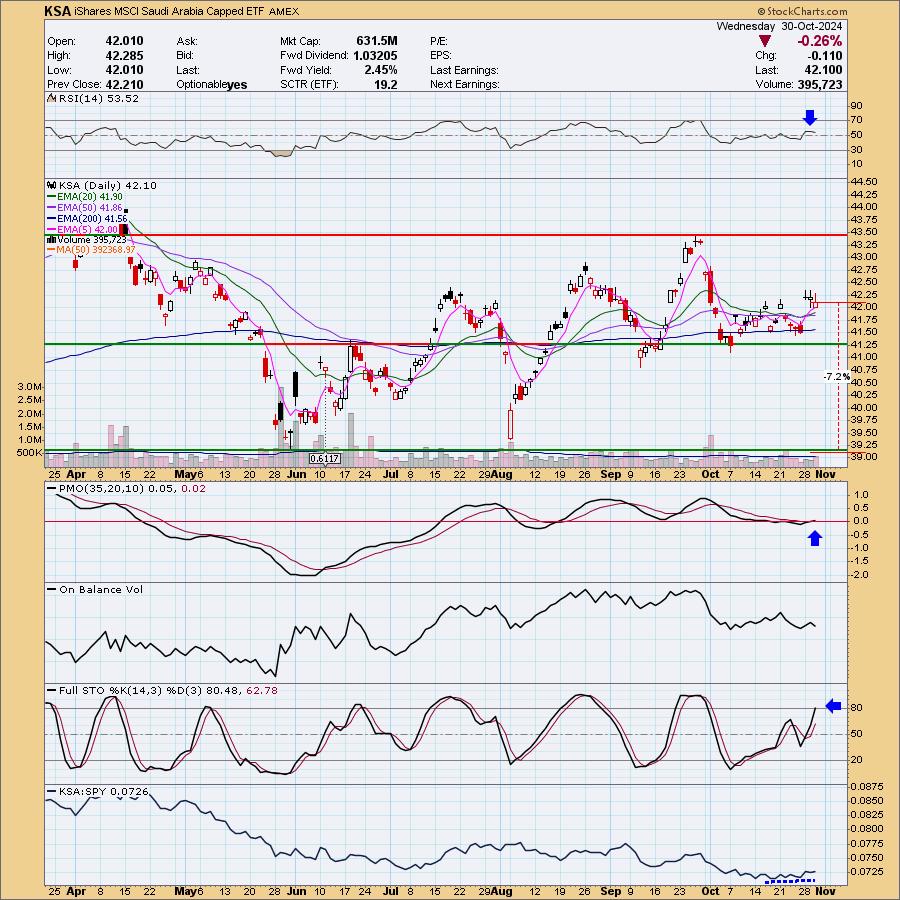Click the 0.6117 value box on the date axis

click(x=324, y=459)
